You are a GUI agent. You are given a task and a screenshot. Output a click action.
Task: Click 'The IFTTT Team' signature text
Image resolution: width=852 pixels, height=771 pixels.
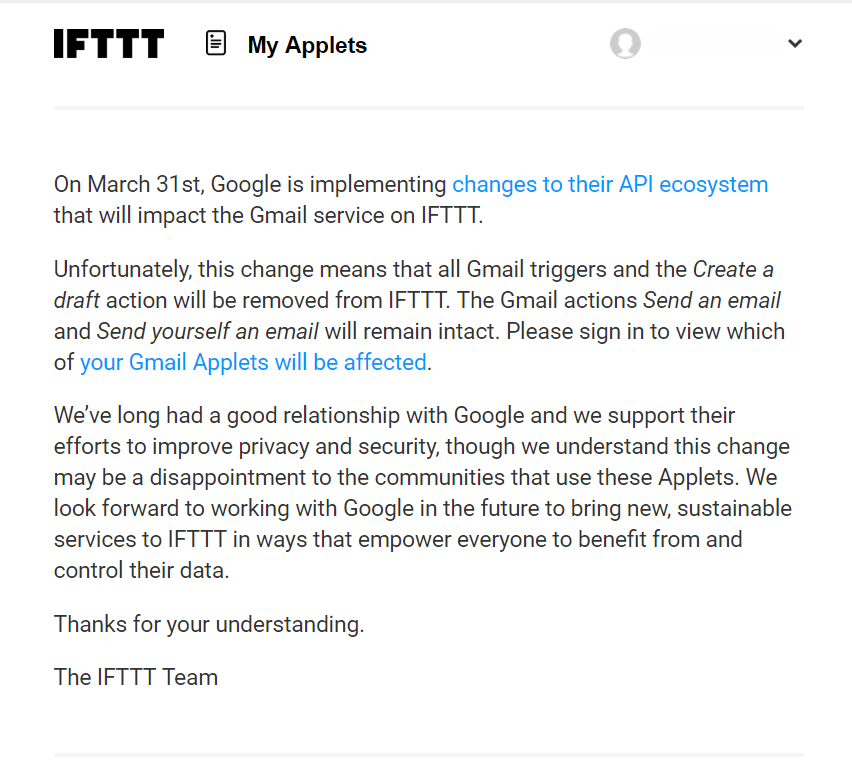pos(136,678)
